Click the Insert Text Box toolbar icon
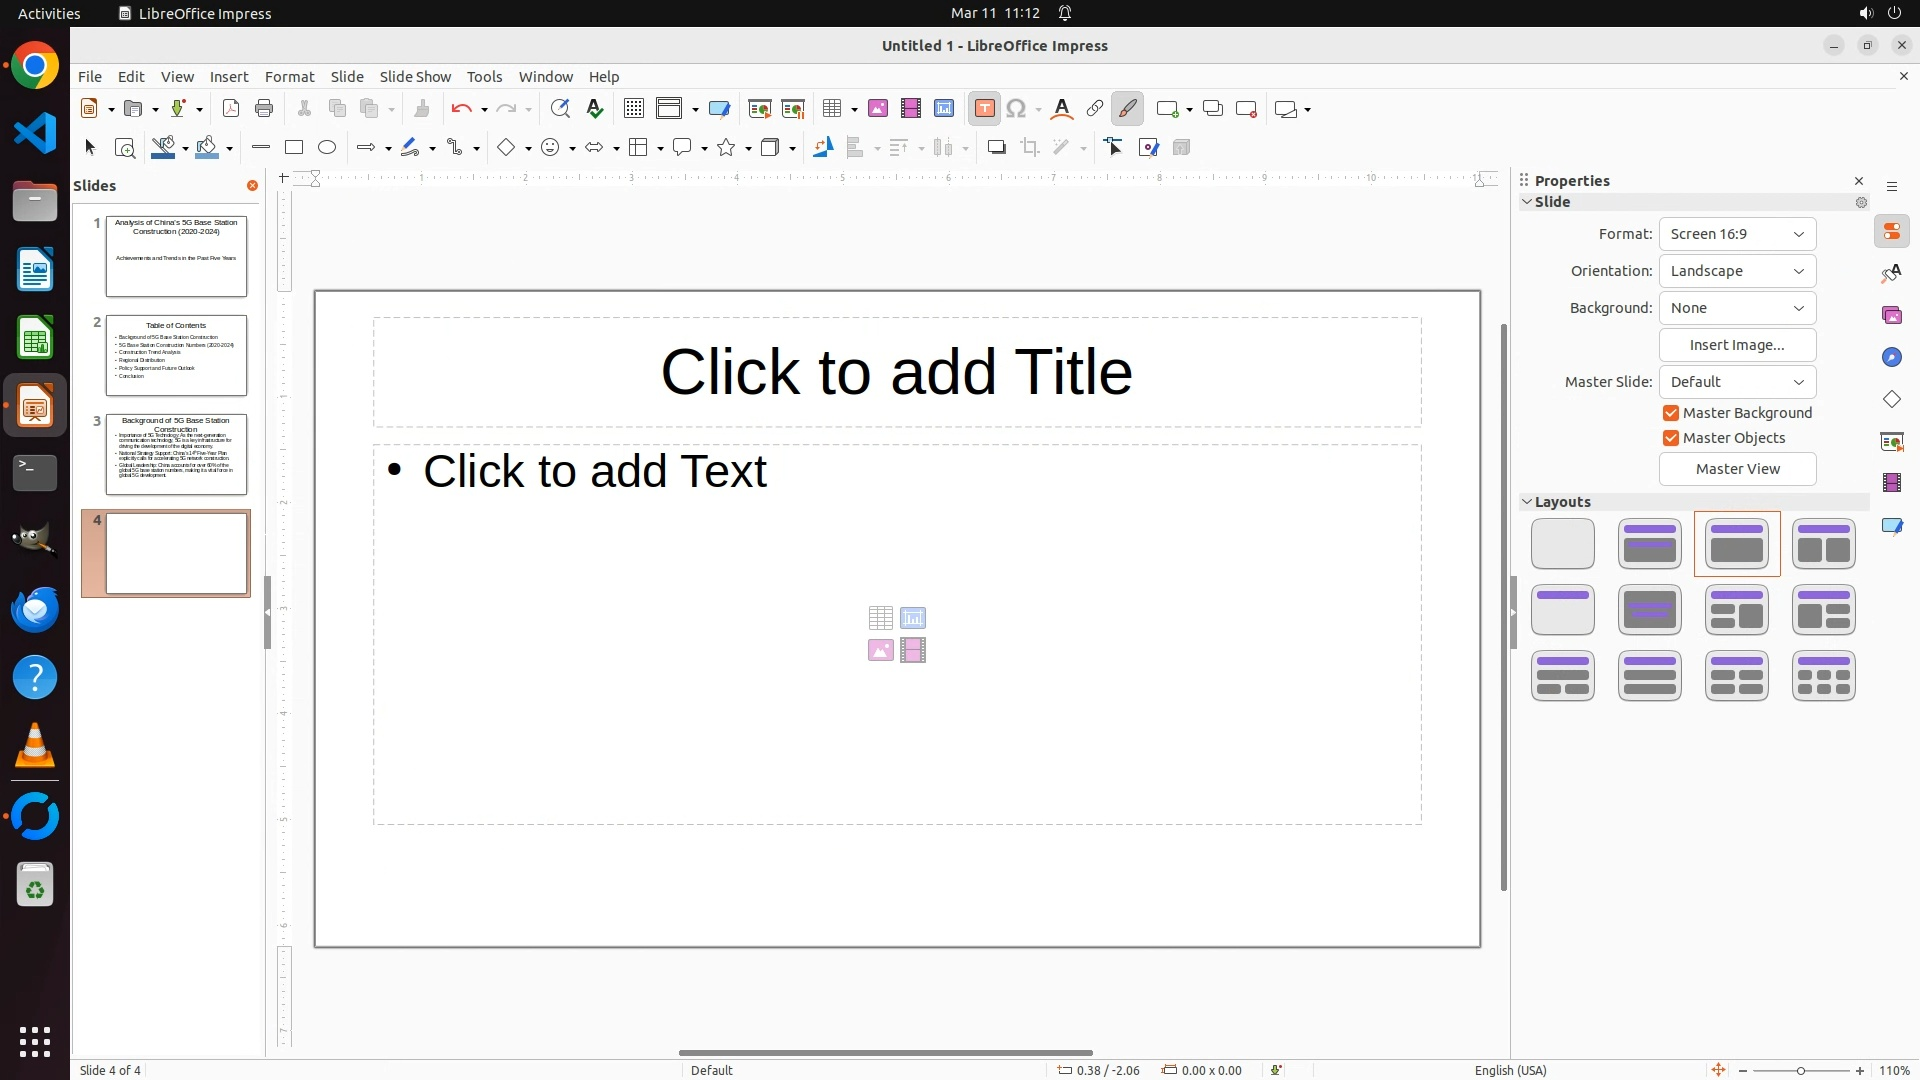1920x1080 pixels. click(984, 109)
